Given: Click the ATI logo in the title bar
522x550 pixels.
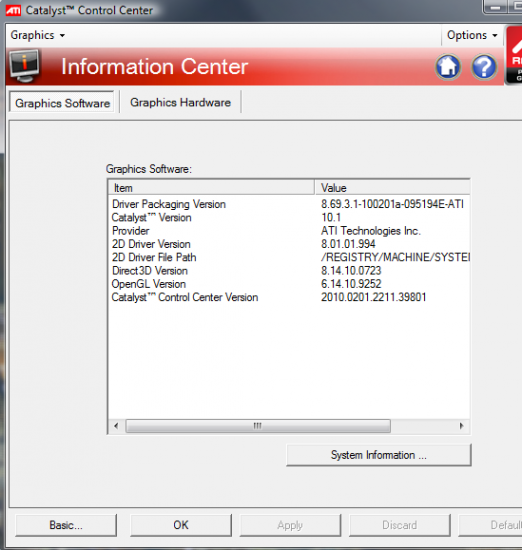Looking at the screenshot, I should pyautogui.click(x=13, y=11).
